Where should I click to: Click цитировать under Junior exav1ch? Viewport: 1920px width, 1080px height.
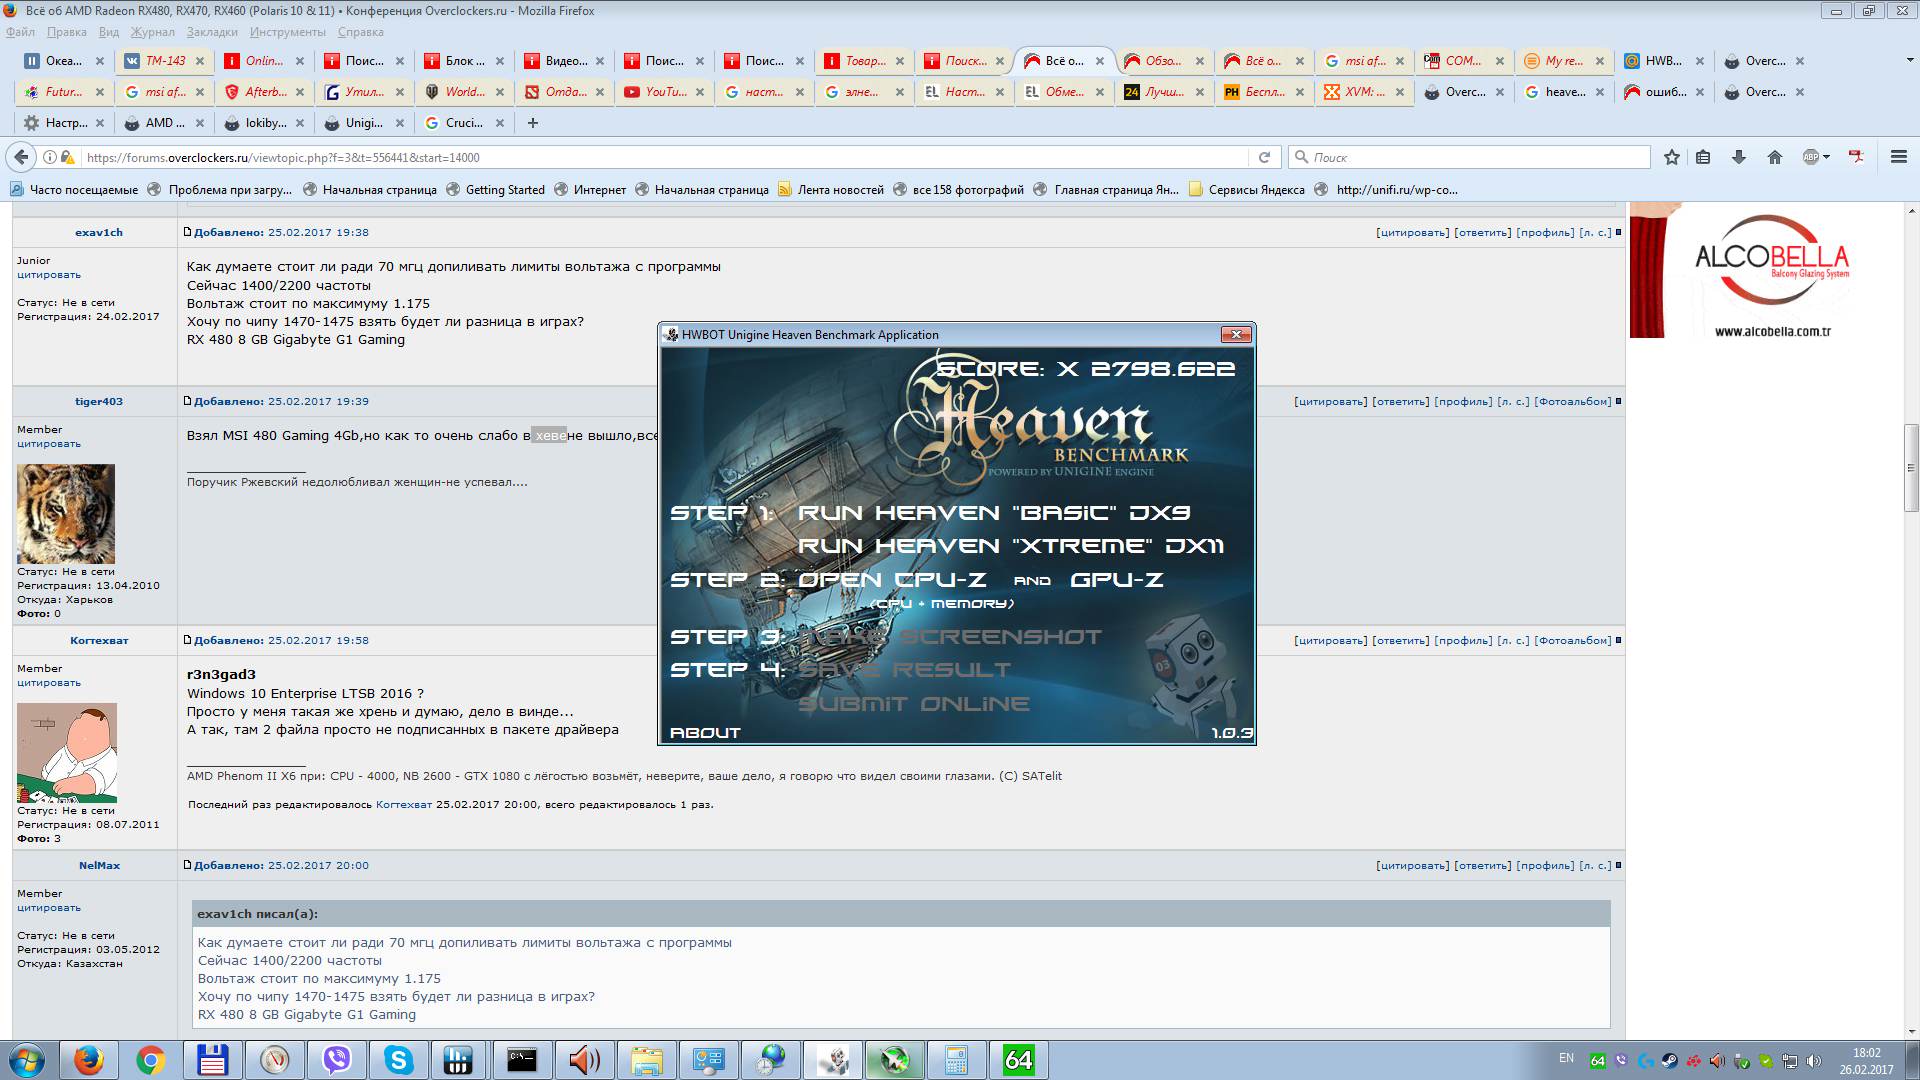coord(48,274)
